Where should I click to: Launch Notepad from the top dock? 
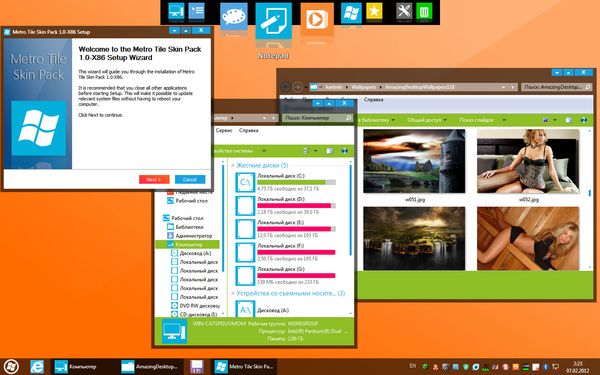pos(274,21)
